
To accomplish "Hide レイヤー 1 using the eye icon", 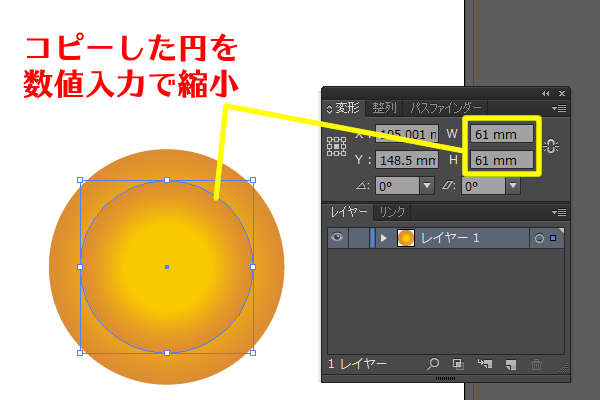I will coord(337,238).
